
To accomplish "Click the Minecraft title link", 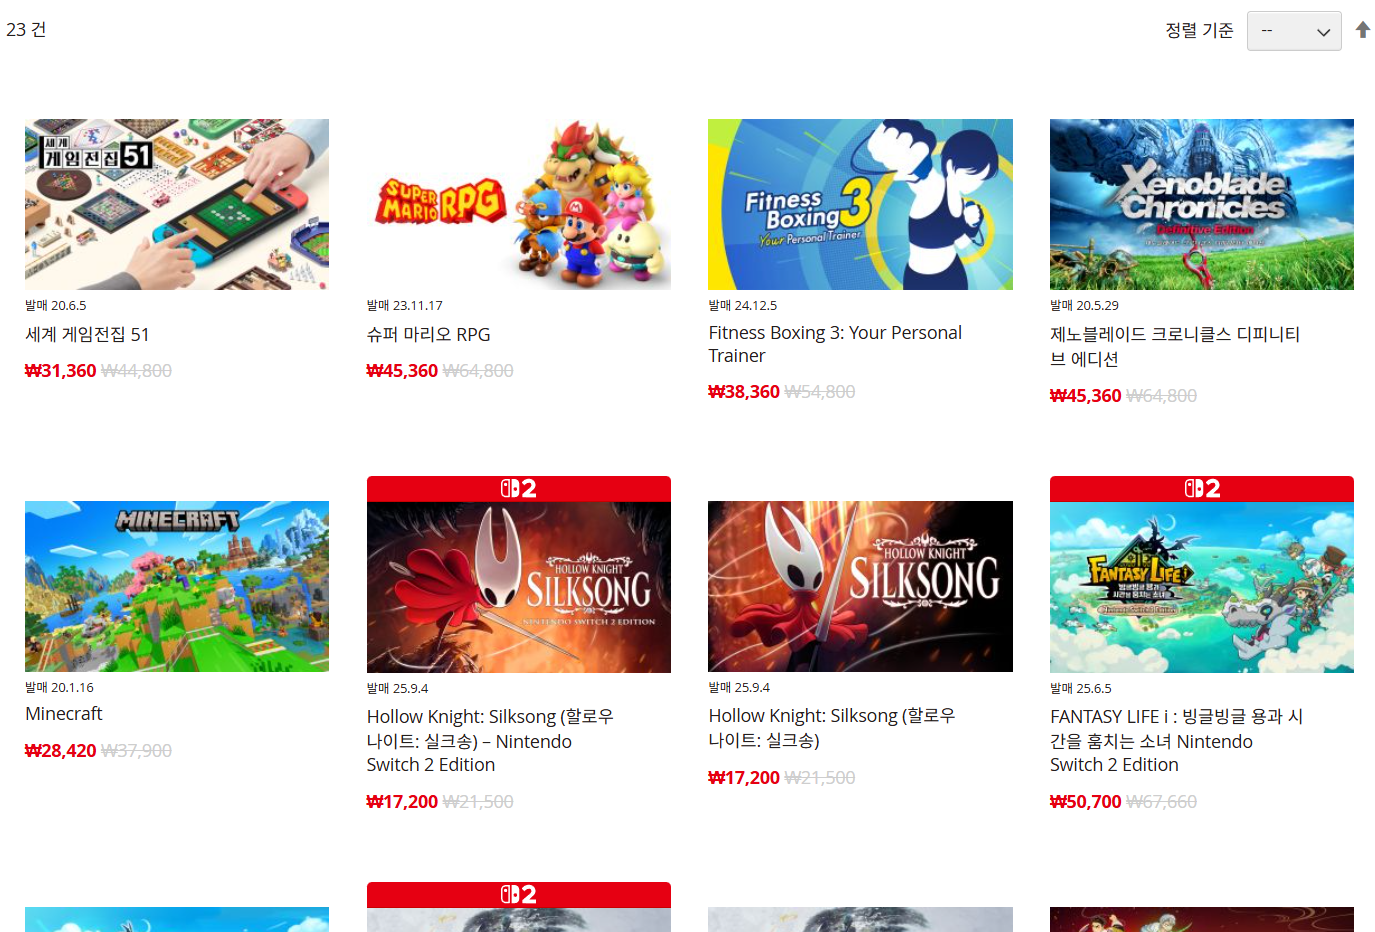I will [x=64, y=714].
